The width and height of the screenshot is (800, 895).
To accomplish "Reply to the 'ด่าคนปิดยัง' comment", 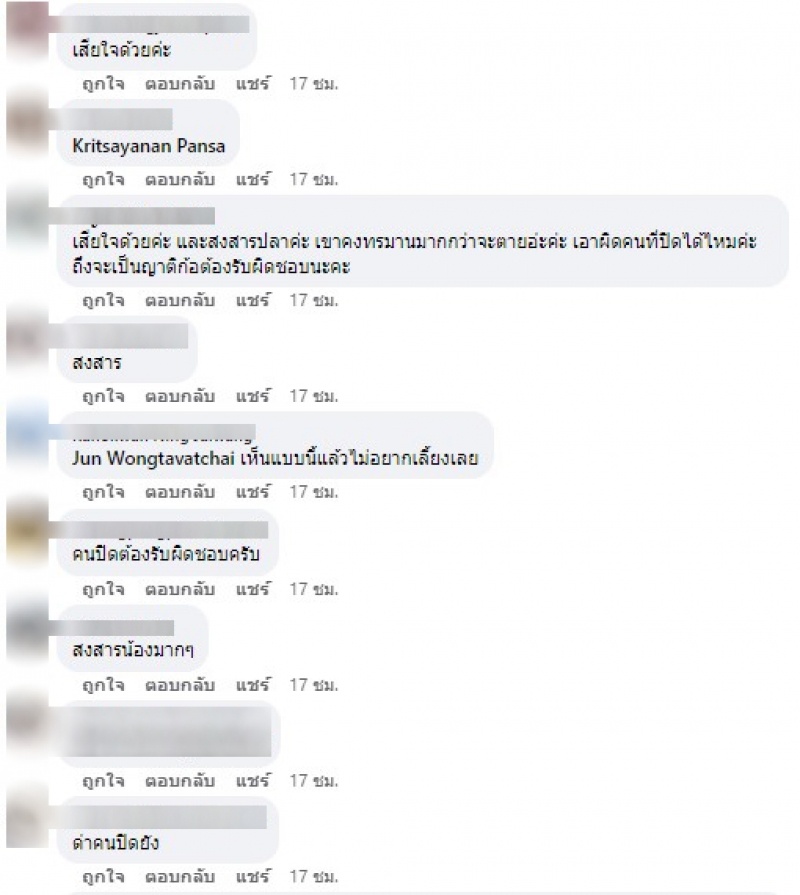I will point(180,876).
